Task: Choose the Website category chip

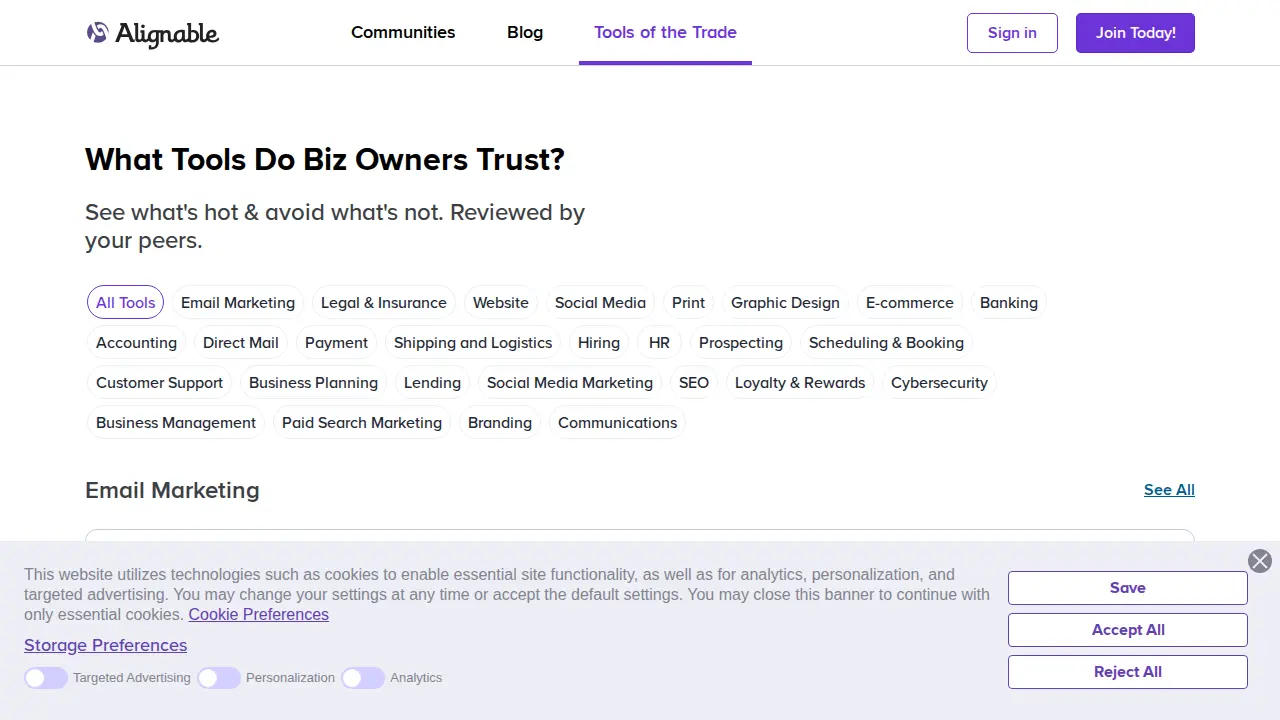Action: click(501, 302)
